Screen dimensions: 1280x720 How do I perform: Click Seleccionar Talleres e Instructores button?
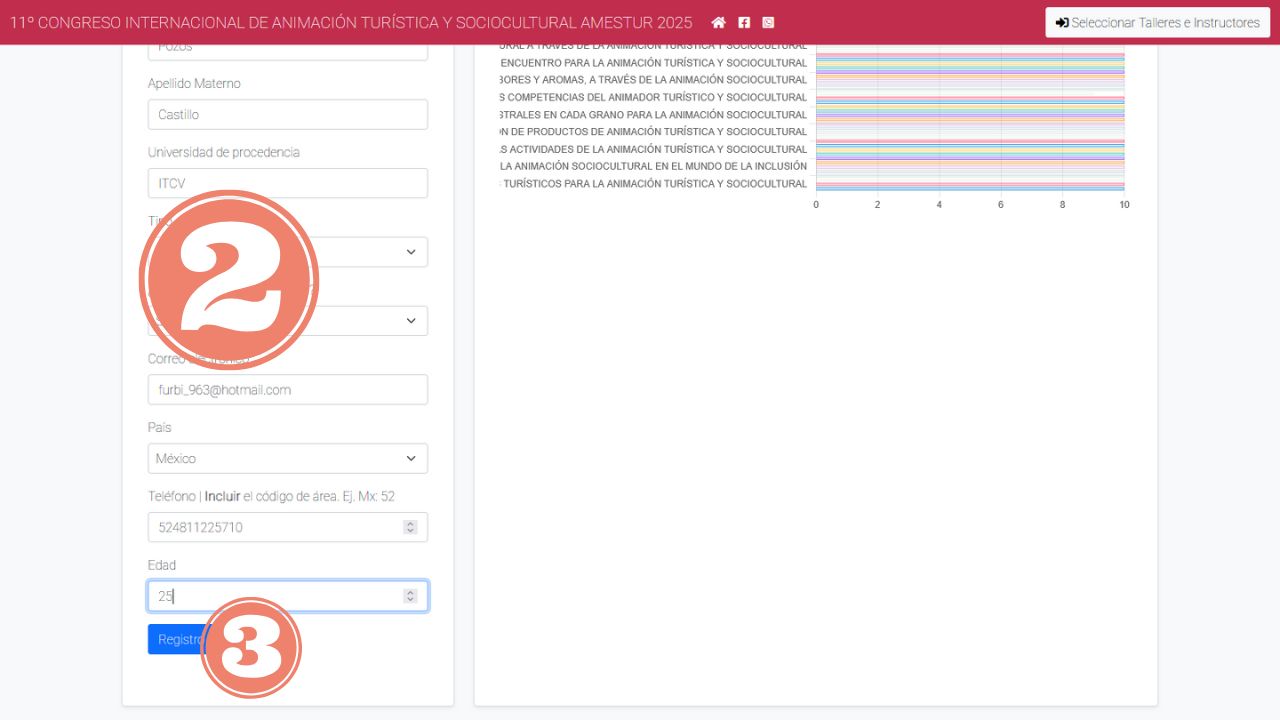pos(1157,22)
